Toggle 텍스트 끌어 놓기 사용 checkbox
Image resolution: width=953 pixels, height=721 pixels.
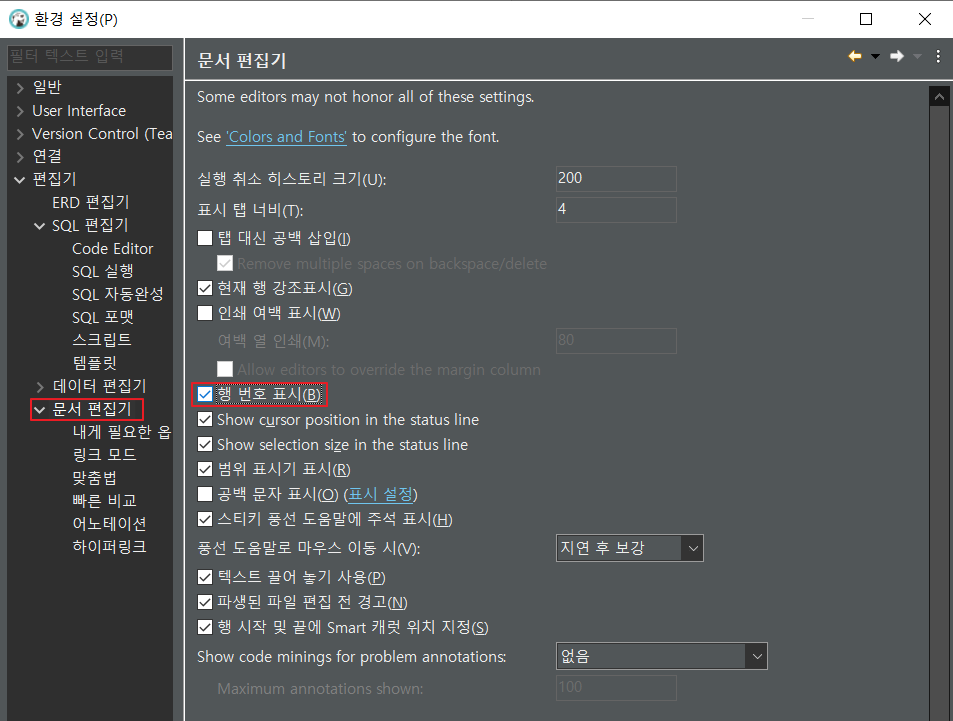click(x=205, y=577)
